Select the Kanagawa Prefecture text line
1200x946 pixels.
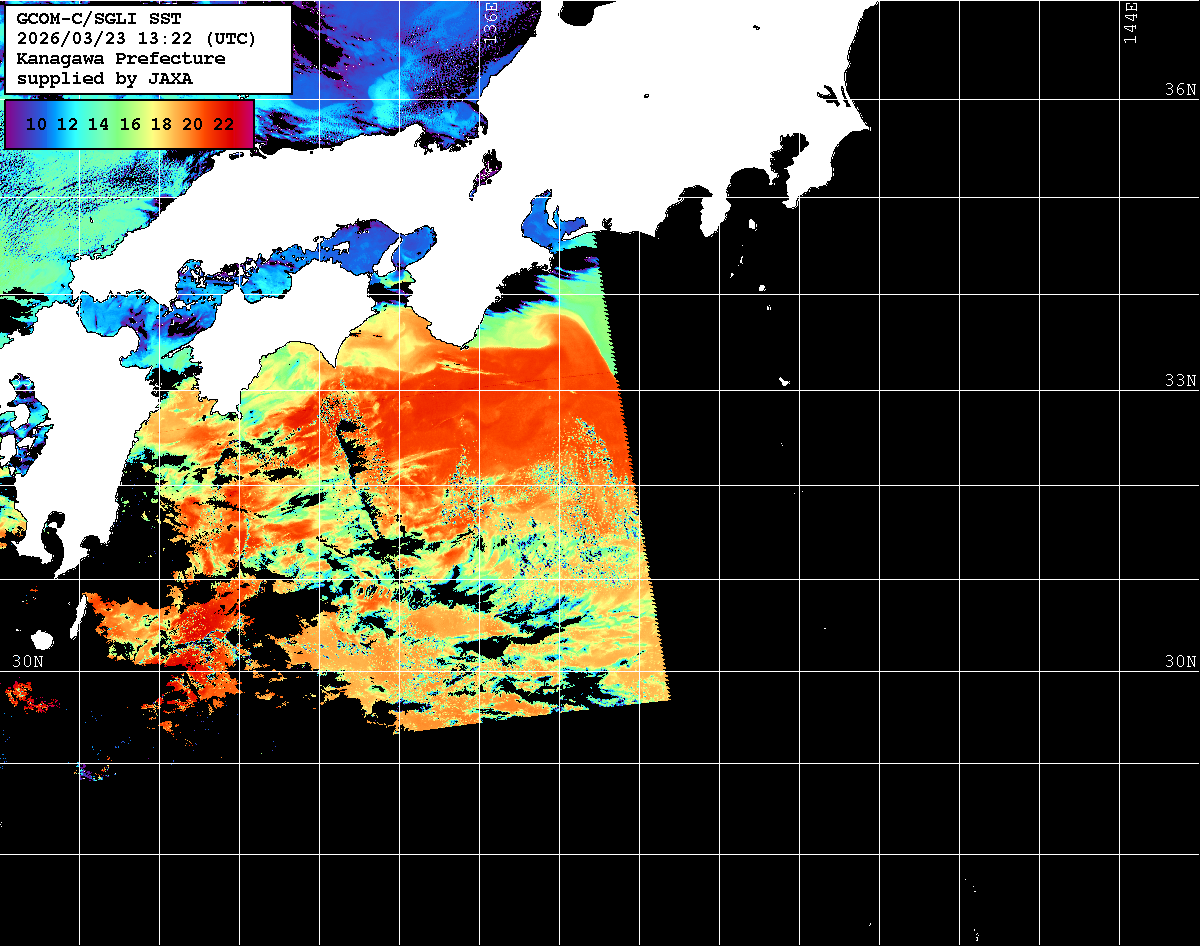click(121, 59)
